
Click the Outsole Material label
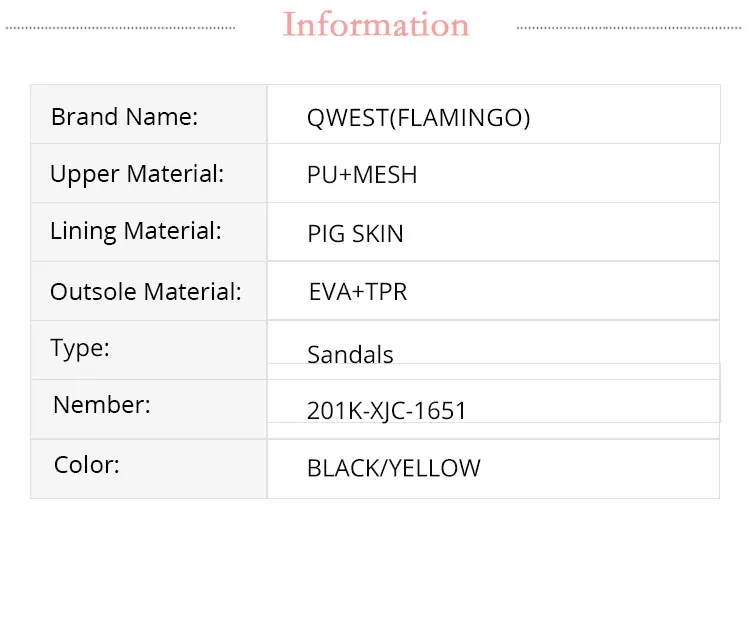coord(146,292)
